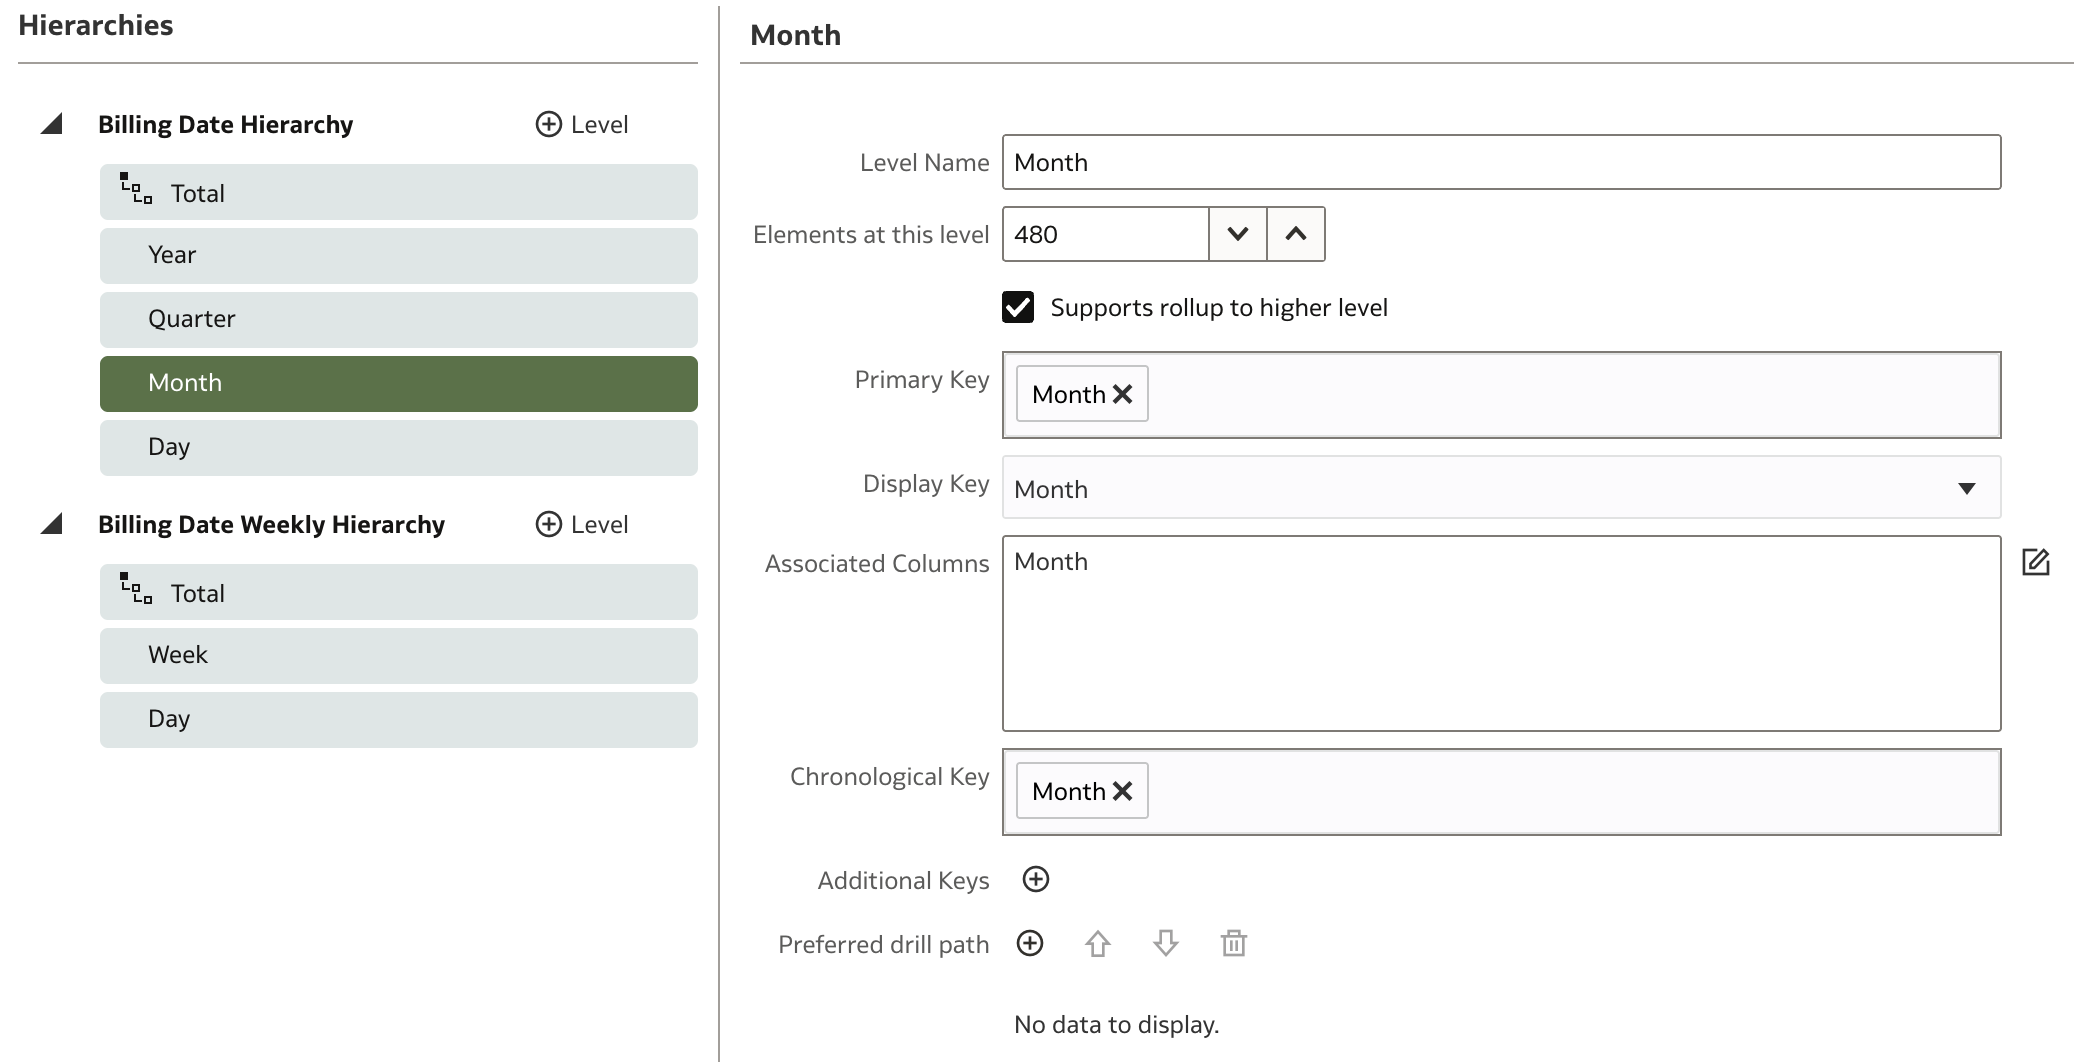Select the Year level
Image resolution: width=2074 pixels, height=1062 pixels.
pyautogui.click(x=398, y=256)
